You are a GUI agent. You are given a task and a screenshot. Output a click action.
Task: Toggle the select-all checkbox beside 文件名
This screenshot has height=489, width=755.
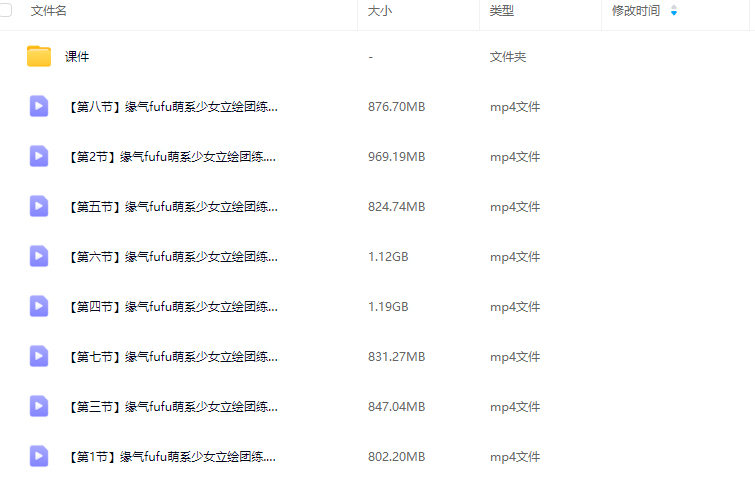[5, 10]
